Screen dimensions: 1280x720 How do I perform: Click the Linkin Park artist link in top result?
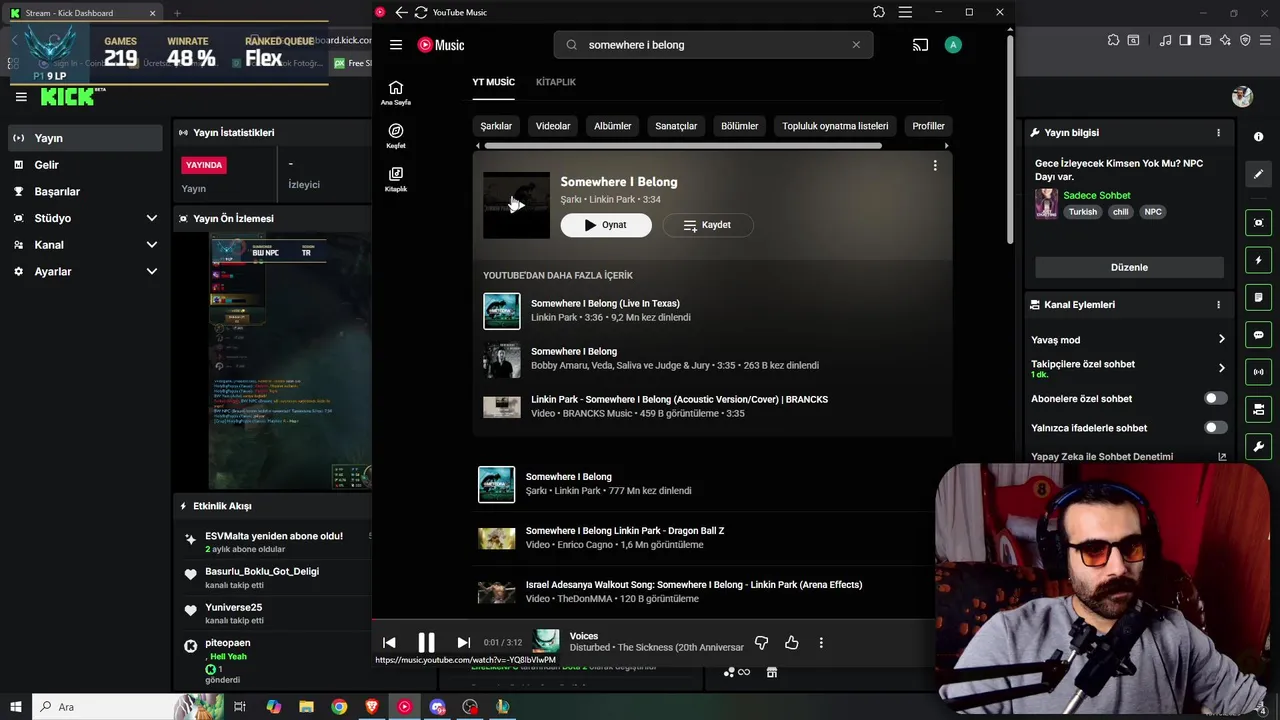click(x=612, y=199)
